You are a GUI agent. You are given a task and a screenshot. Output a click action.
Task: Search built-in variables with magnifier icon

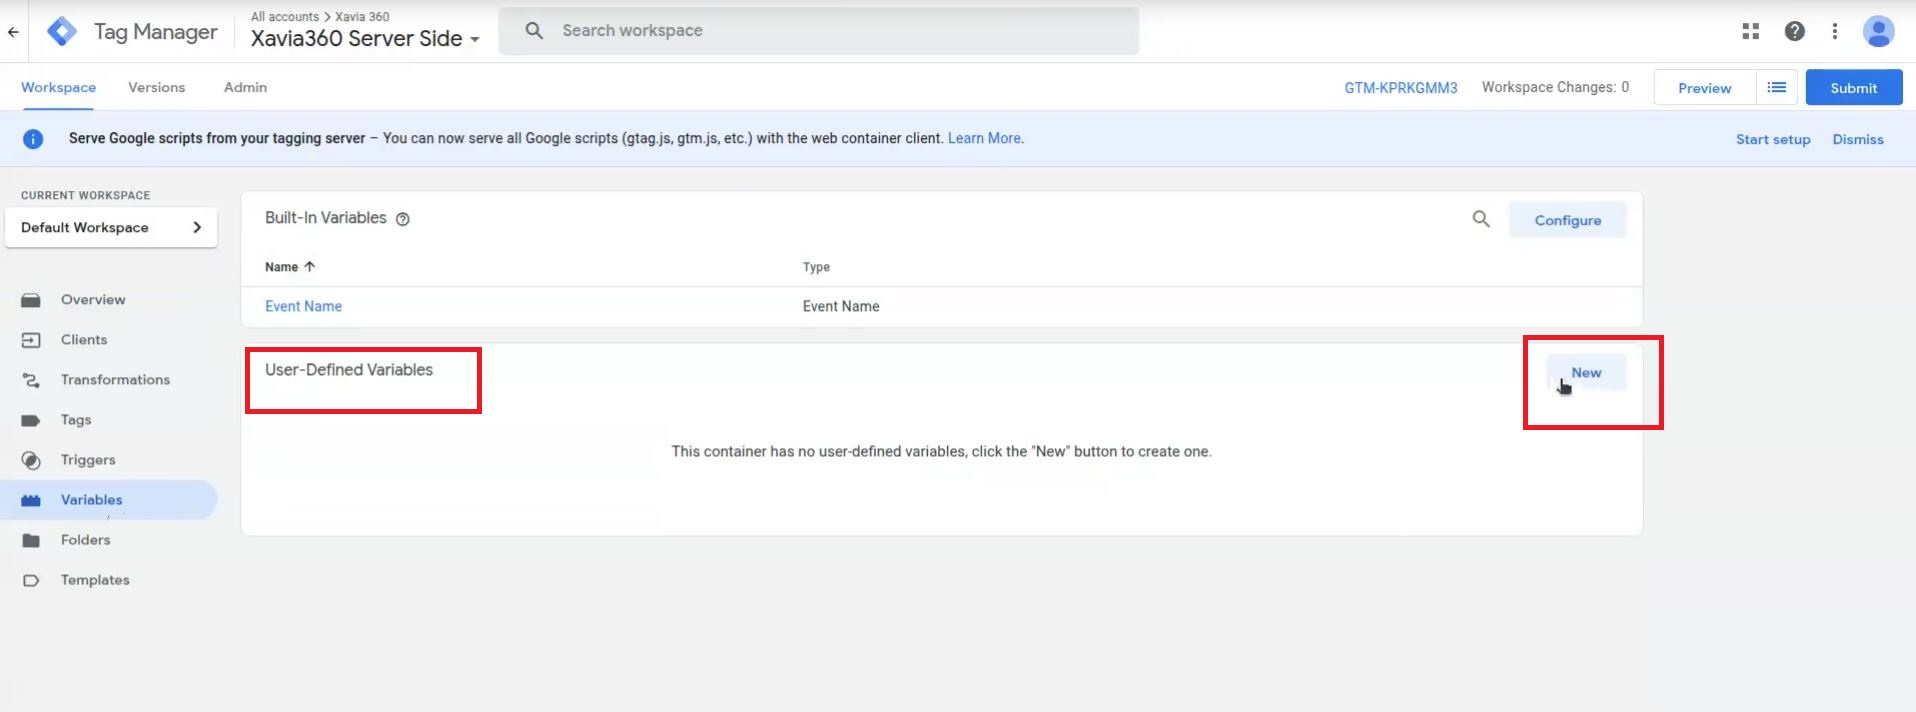(1481, 219)
